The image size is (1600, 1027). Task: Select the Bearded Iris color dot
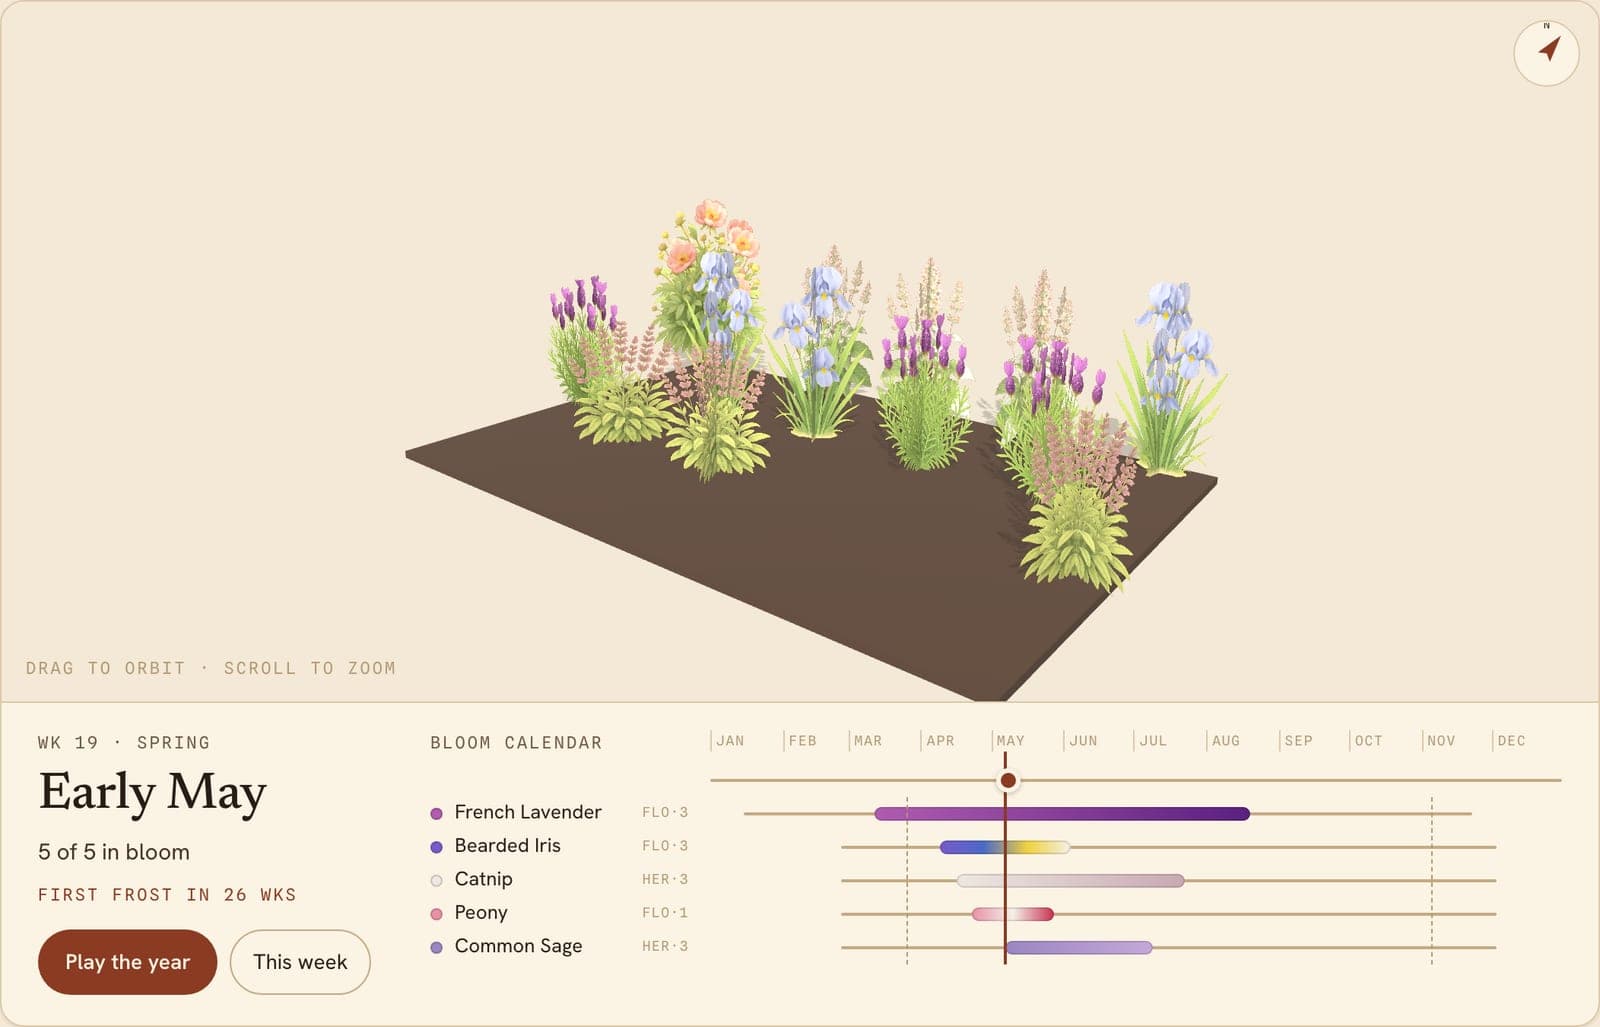click(x=436, y=847)
